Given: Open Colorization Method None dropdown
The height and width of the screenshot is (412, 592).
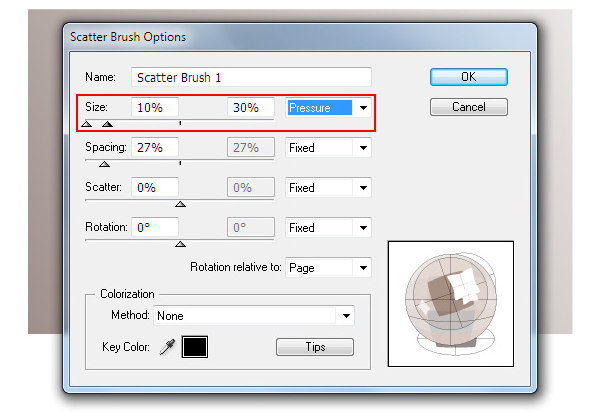Looking at the screenshot, I should 254,315.
